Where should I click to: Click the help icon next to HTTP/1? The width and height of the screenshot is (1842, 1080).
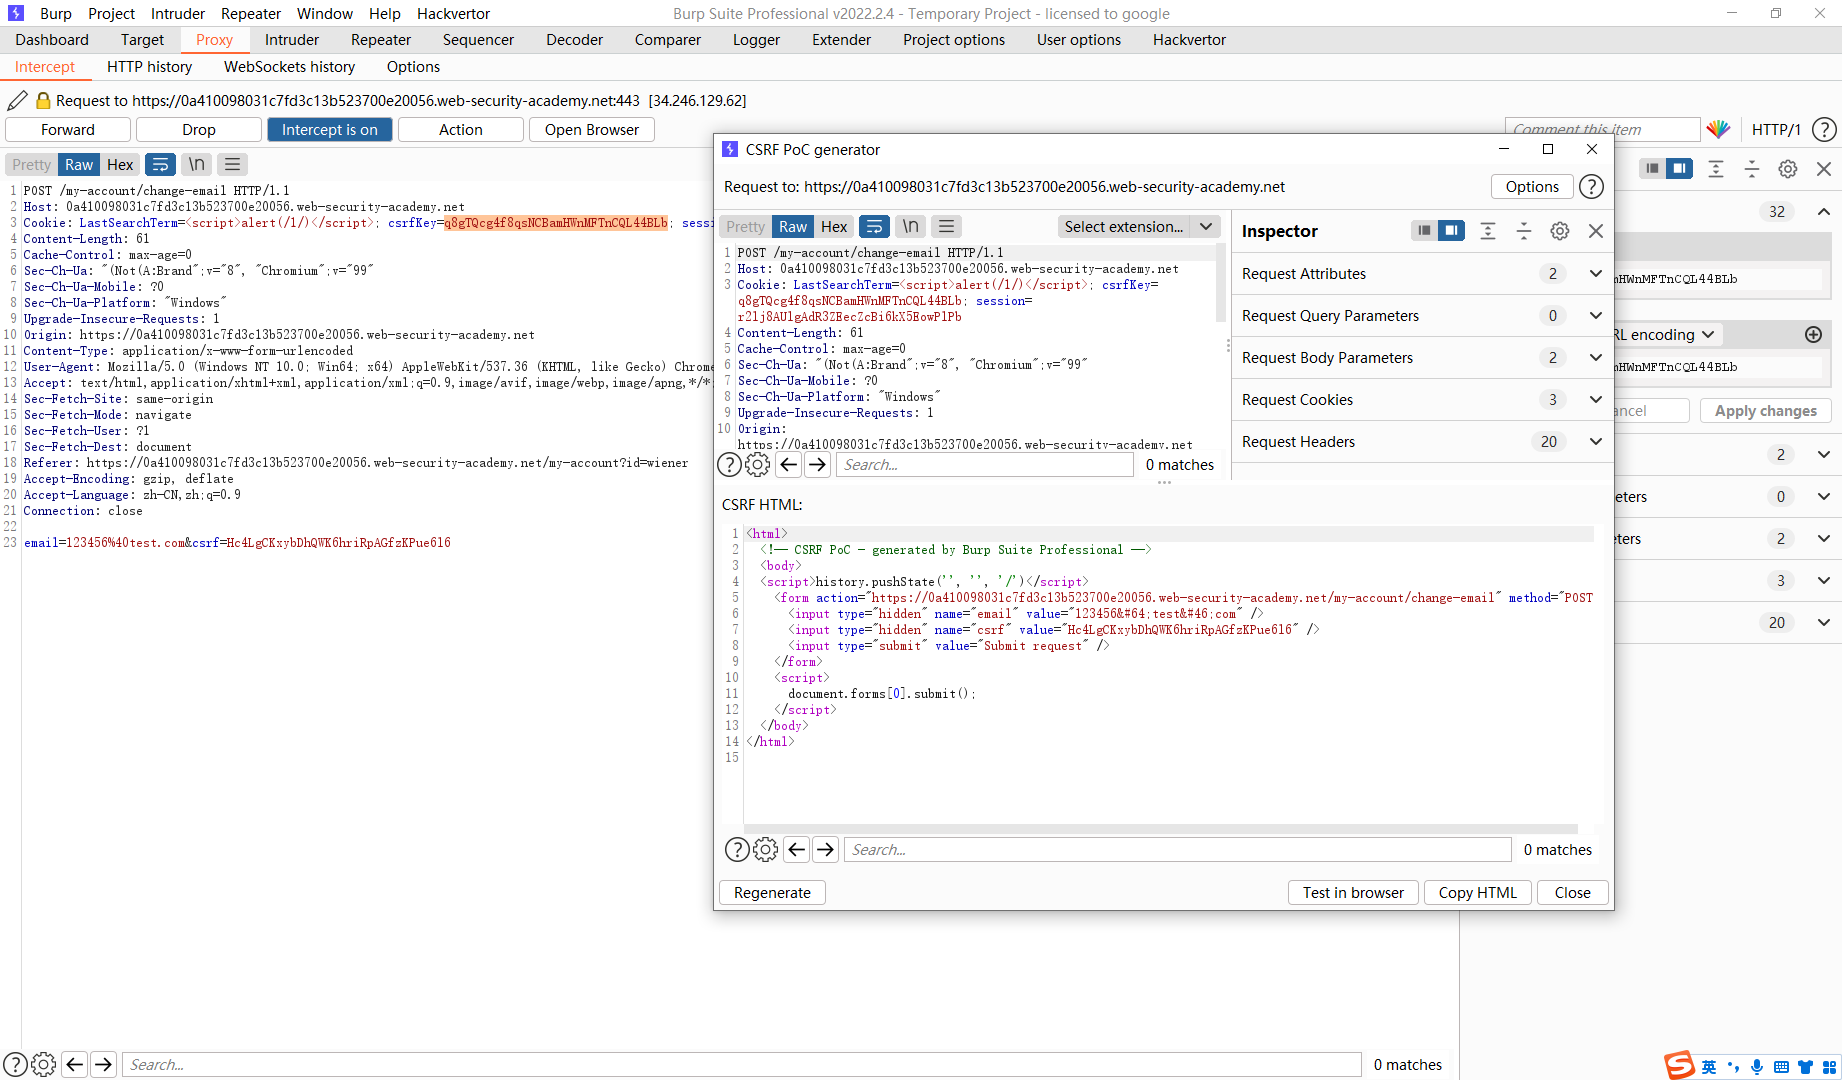(x=1824, y=129)
